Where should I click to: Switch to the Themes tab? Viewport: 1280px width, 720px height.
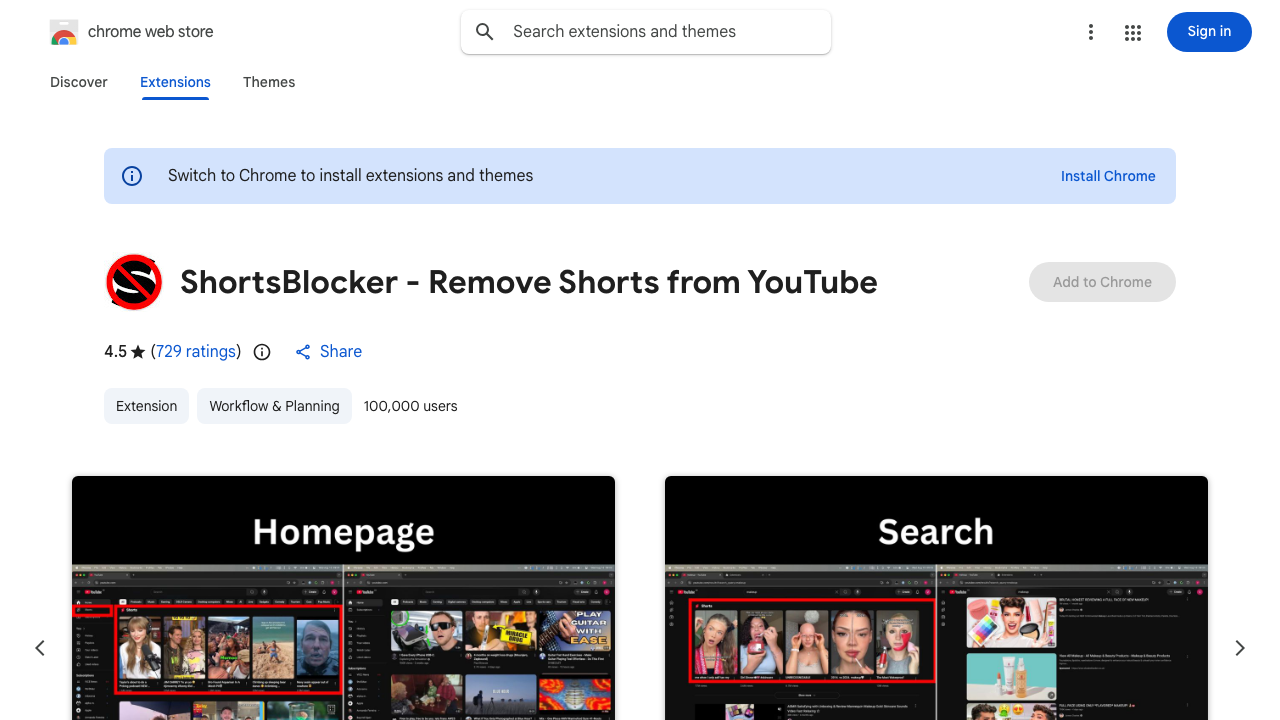(269, 82)
